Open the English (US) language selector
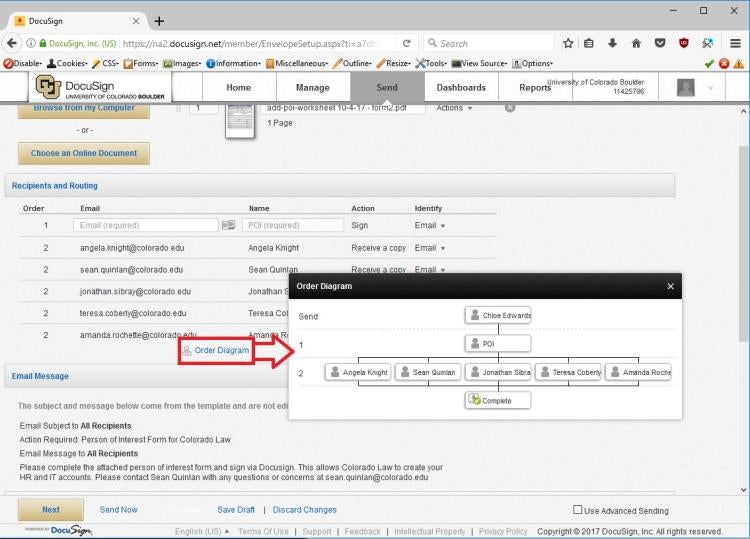This screenshot has height=539, width=750. pos(202,531)
